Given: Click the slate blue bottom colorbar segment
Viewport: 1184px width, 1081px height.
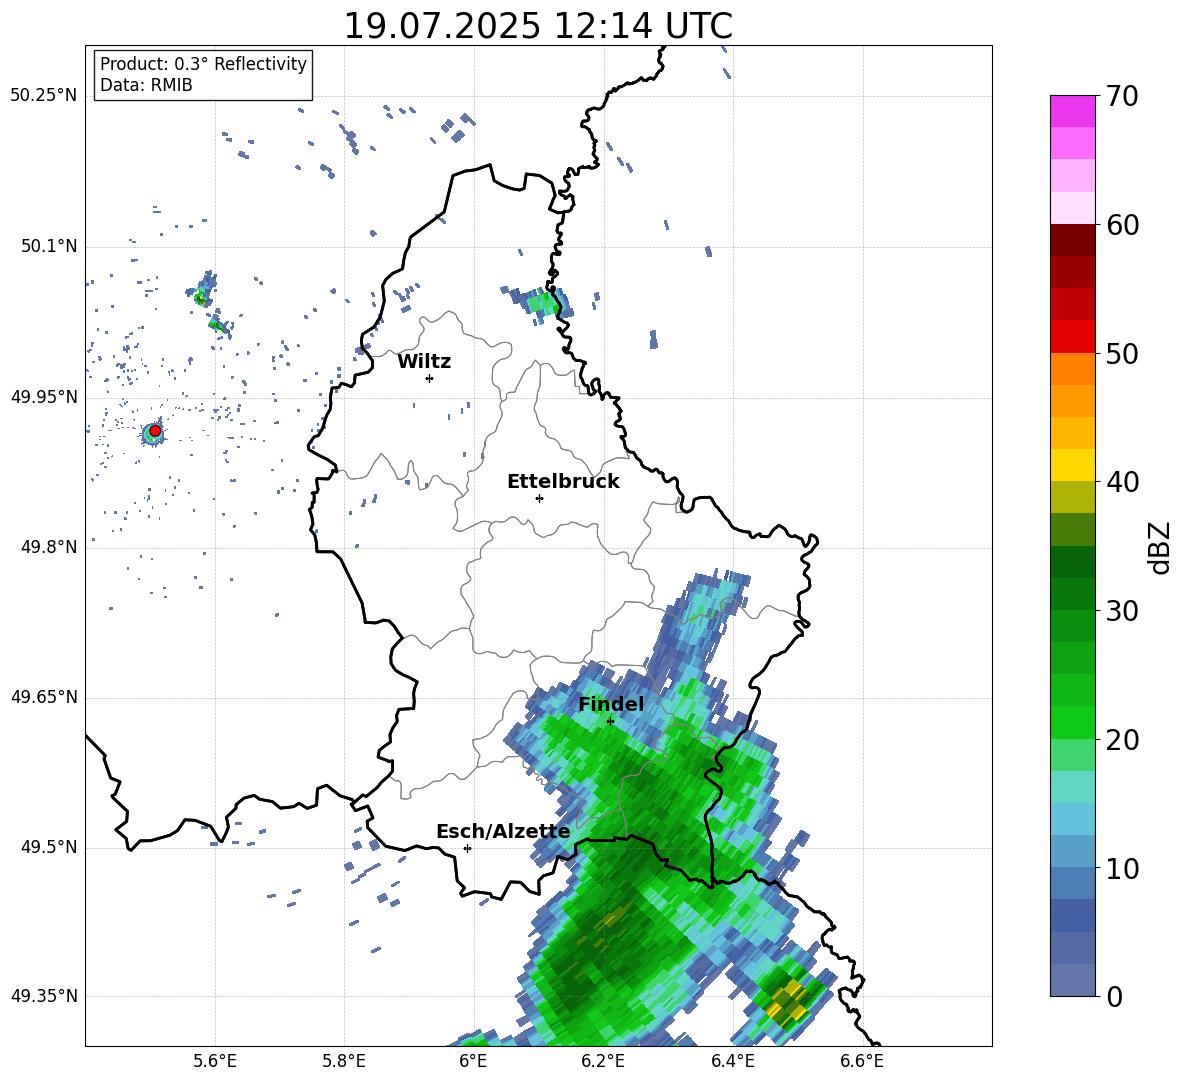Looking at the screenshot, I should point(1072,980).
